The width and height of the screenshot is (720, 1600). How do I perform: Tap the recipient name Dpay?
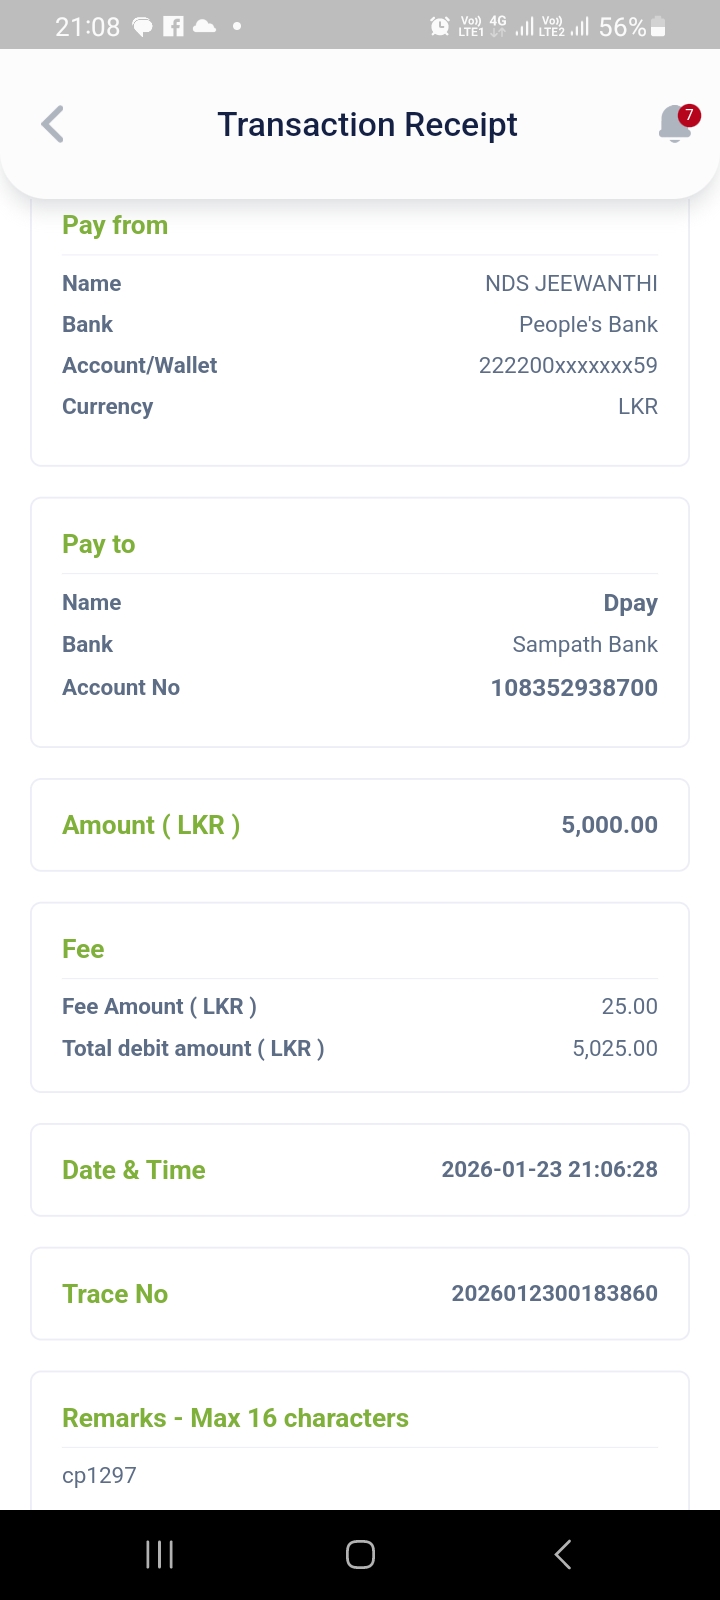point(630,603)
